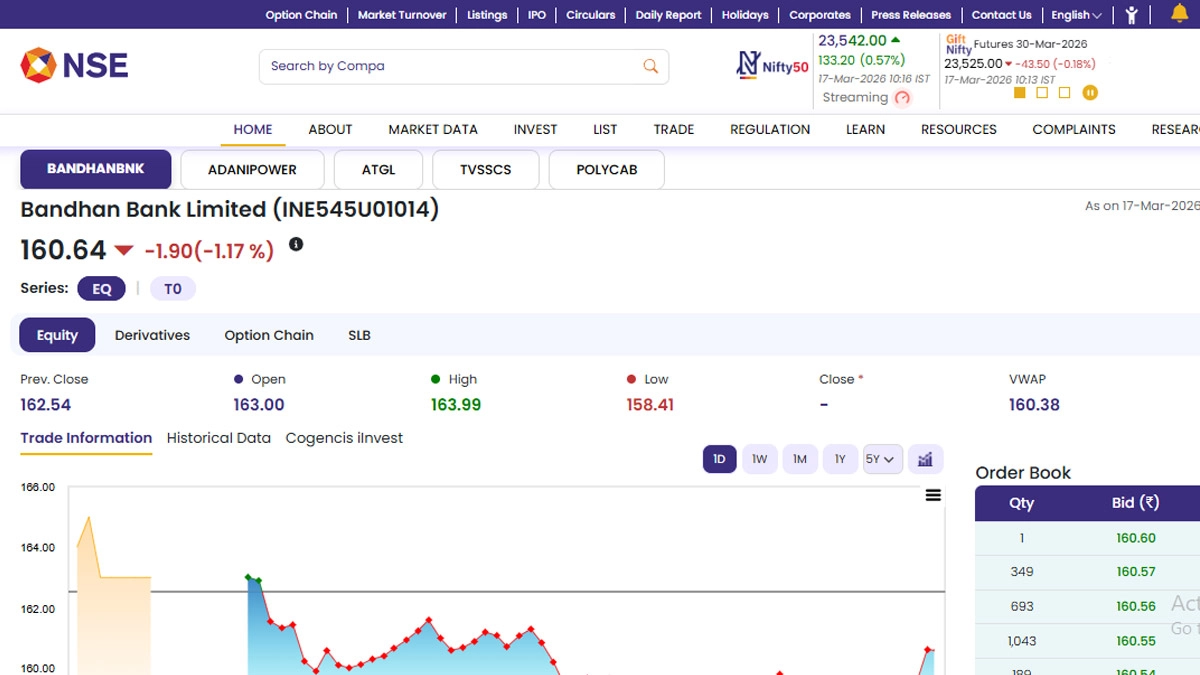Viewport: 1200px width, 675px height.
Task: Switch series to T0
Action: tap(173, 289)
